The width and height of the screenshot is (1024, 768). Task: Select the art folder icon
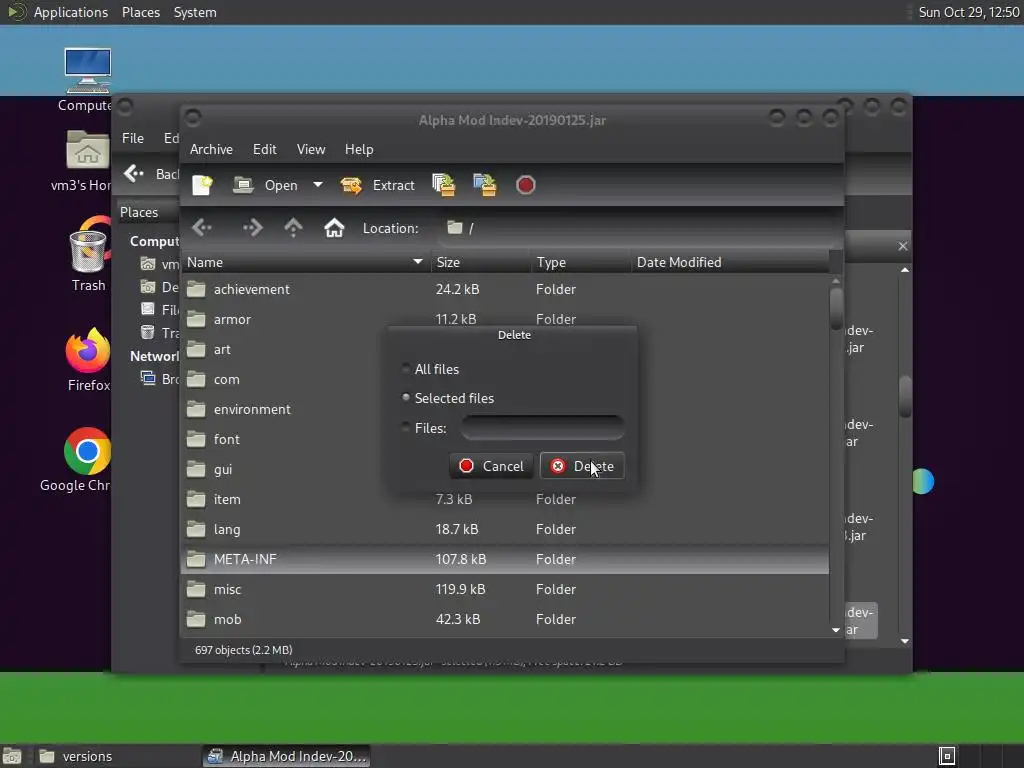click(x=196, y=349)
